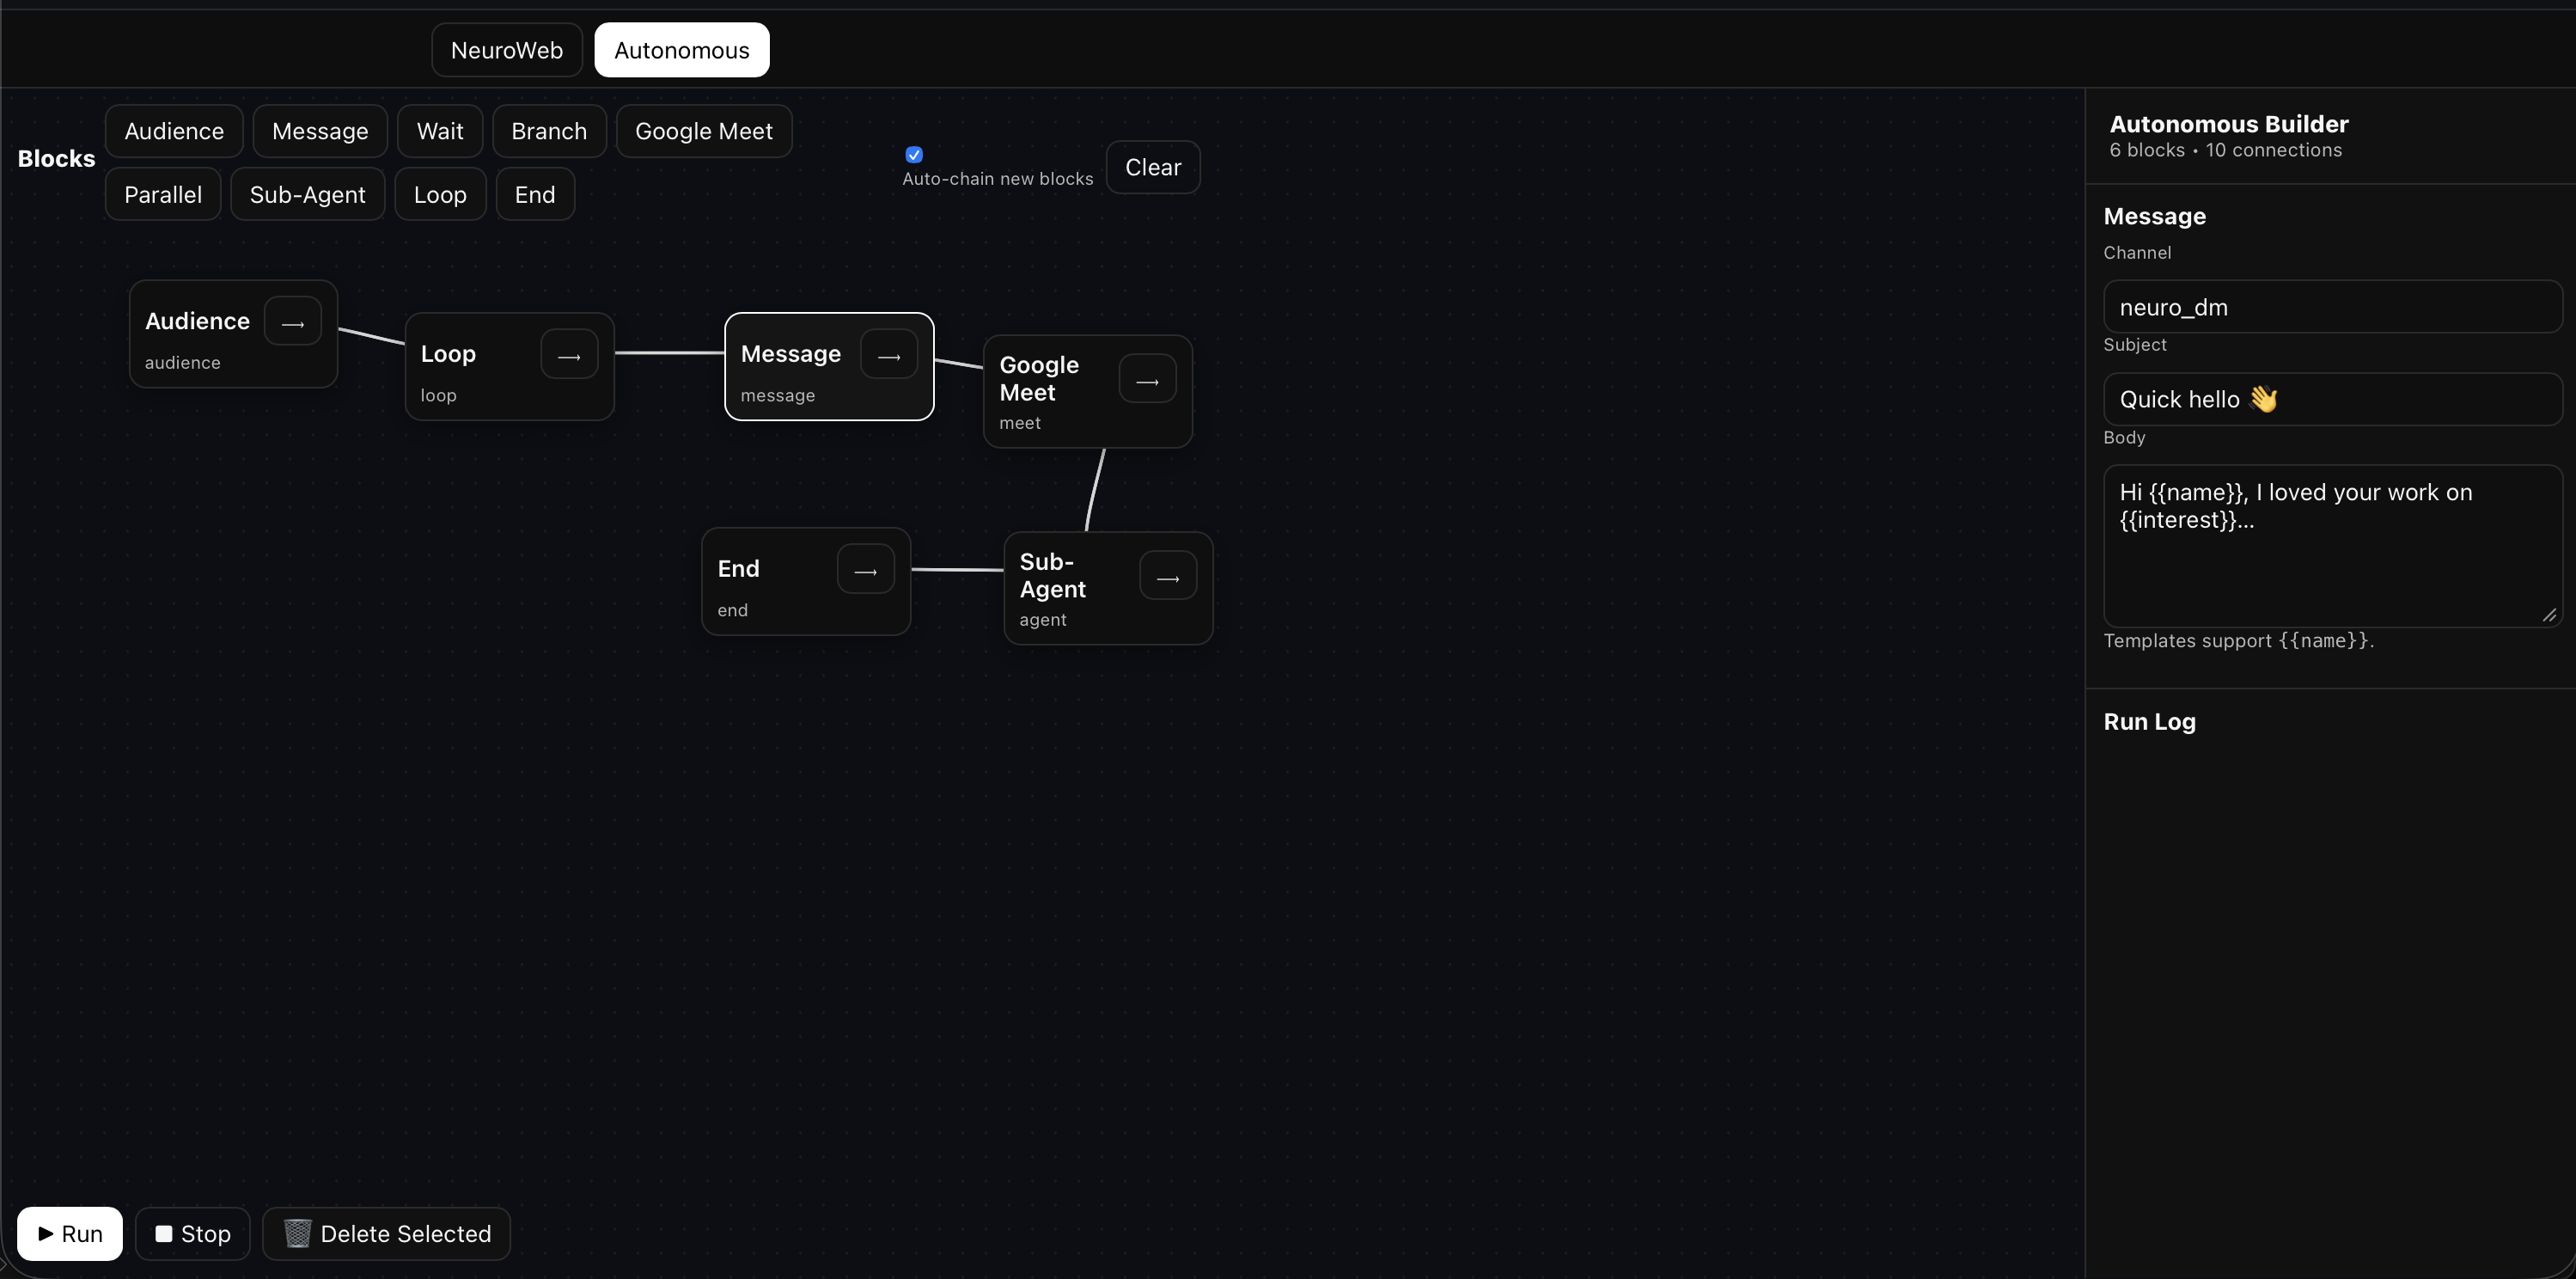Screen dimensions: 2576x1279
Task: Click the arrow connector on Message node
Action: click(889, 355)
